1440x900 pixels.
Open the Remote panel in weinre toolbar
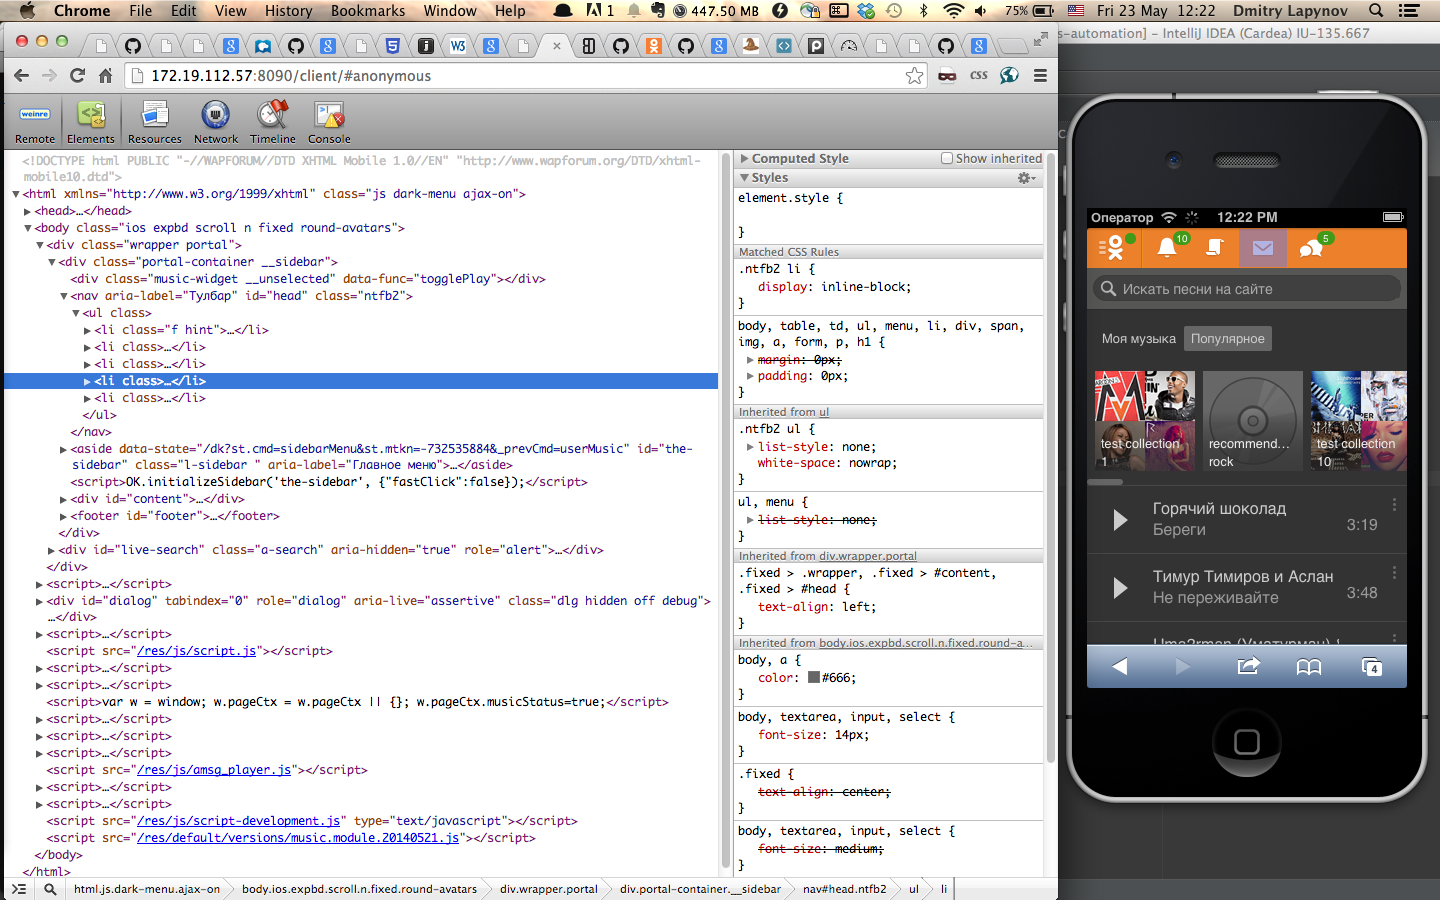(x=35, y=123)
